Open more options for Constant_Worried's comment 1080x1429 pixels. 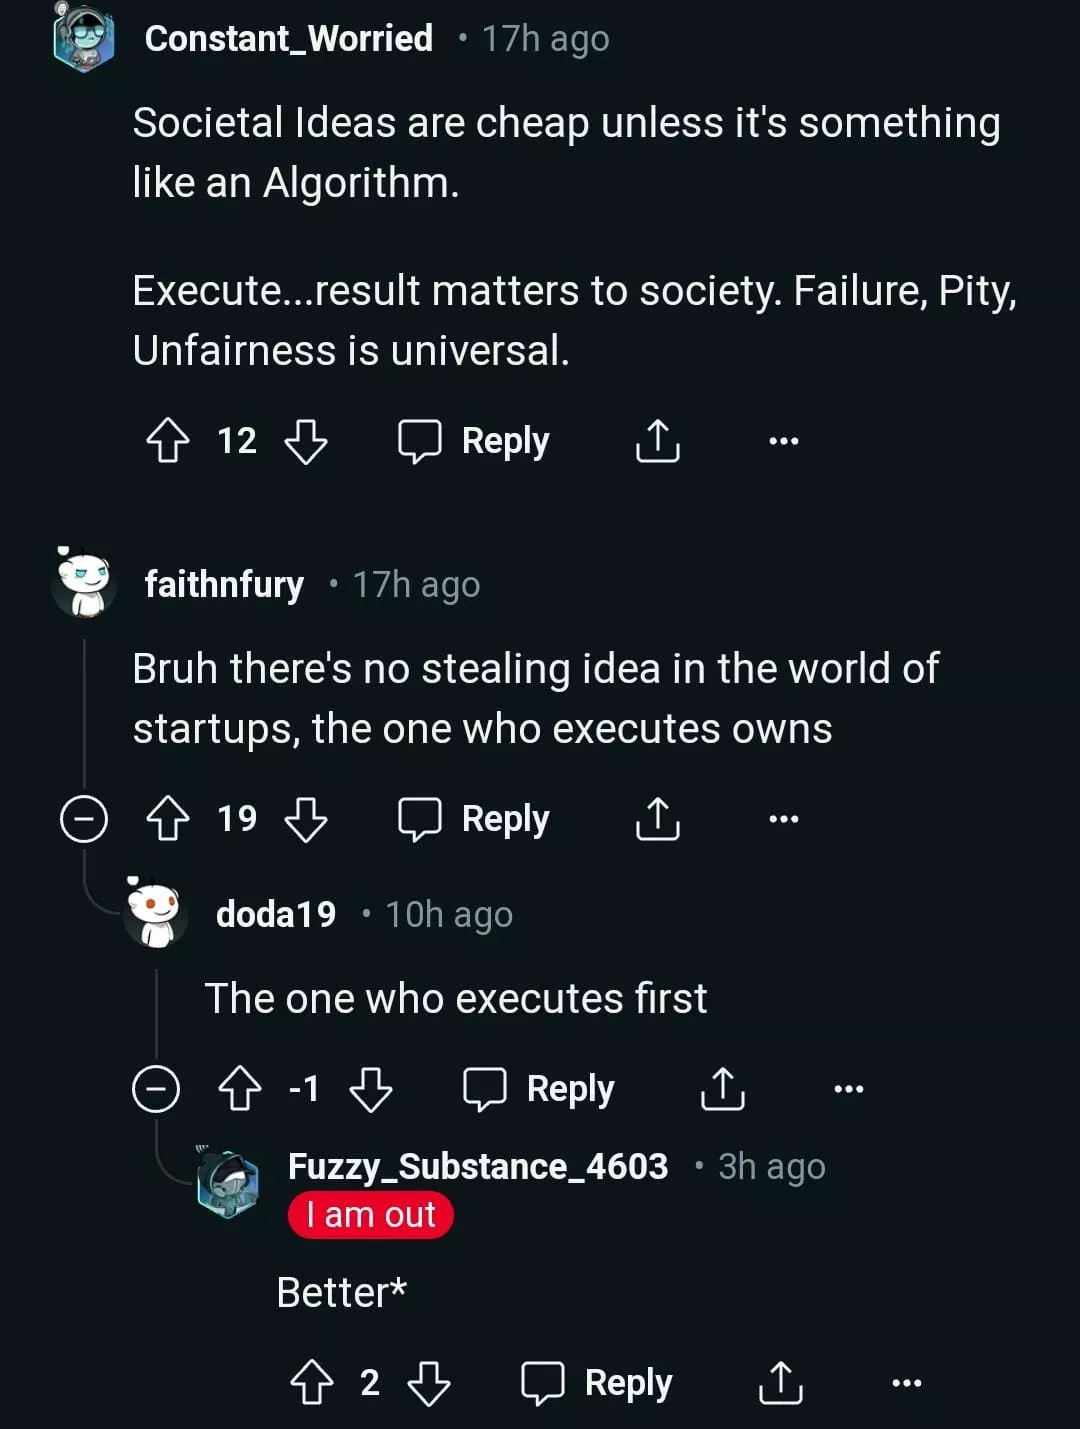coord(784,441)
